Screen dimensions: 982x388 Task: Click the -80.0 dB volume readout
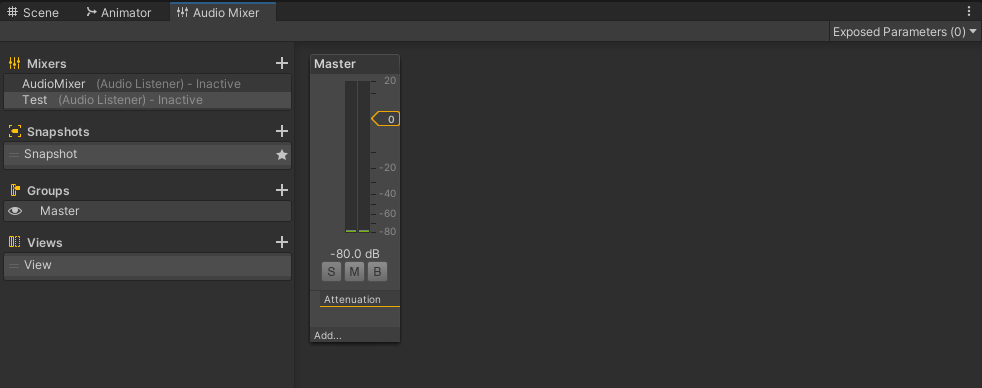(354, 254)
